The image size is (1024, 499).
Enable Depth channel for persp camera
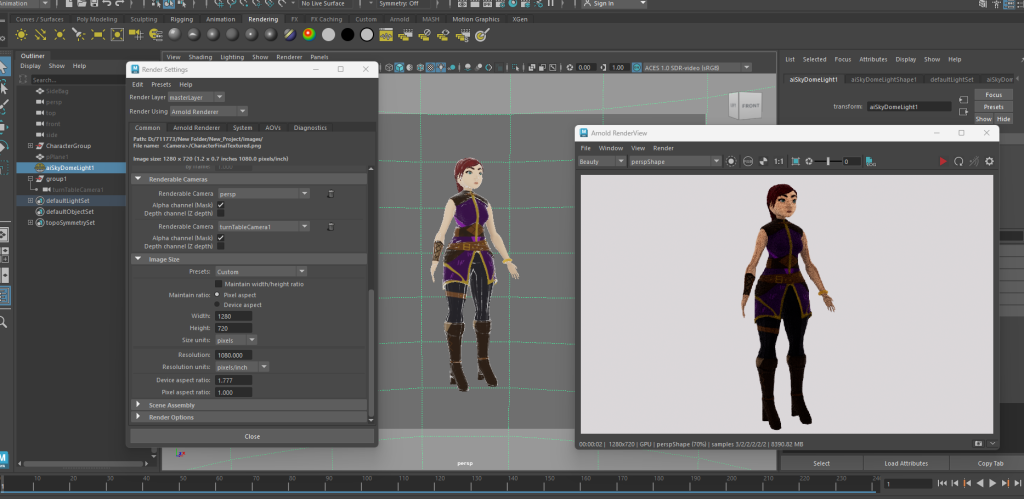coord(220,213)
